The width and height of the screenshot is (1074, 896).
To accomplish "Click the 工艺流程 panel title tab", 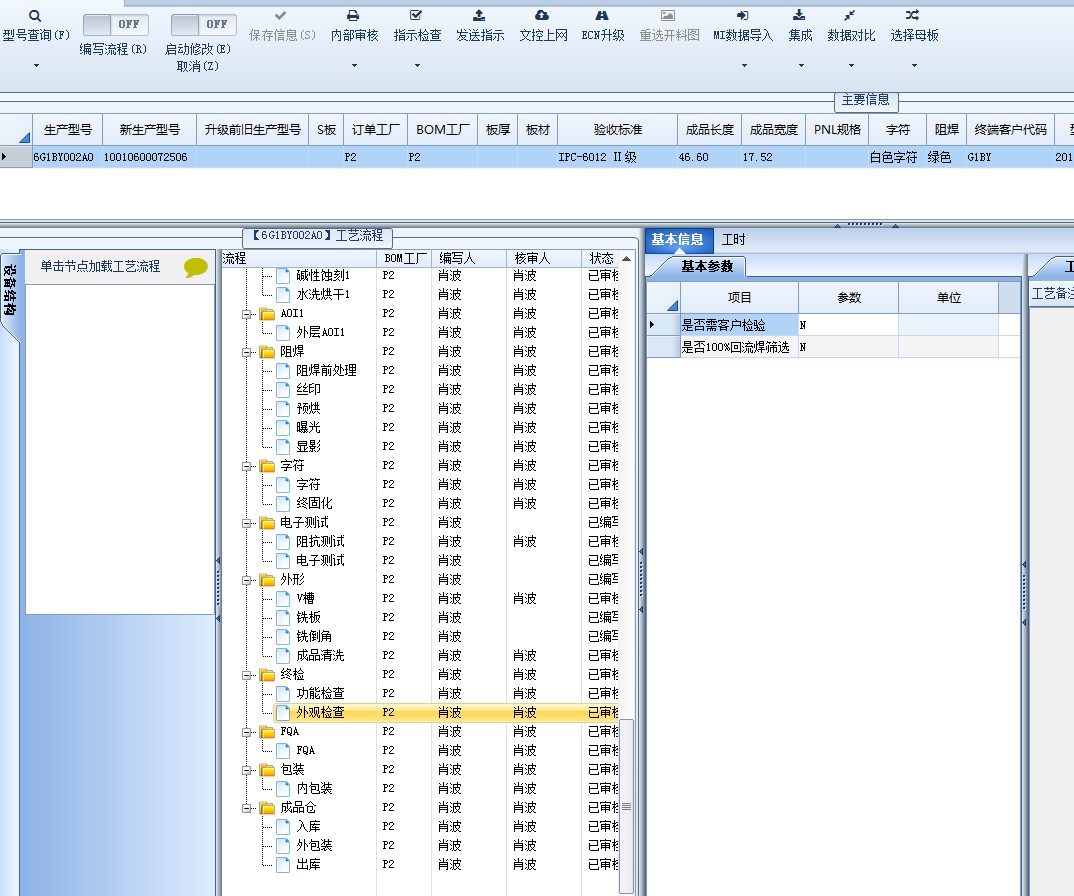I will tap(318, 236).
